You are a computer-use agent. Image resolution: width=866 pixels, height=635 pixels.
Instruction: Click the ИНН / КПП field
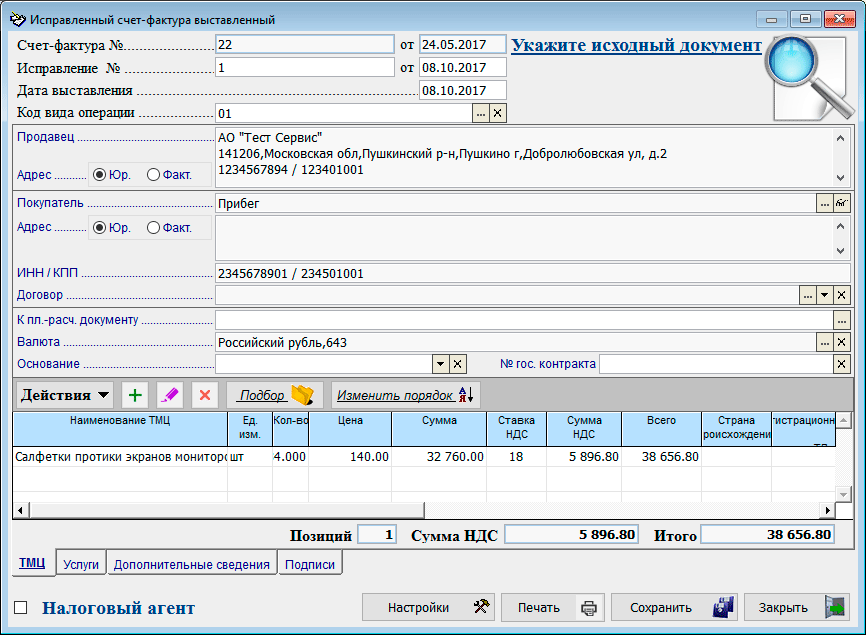point(532,273)
